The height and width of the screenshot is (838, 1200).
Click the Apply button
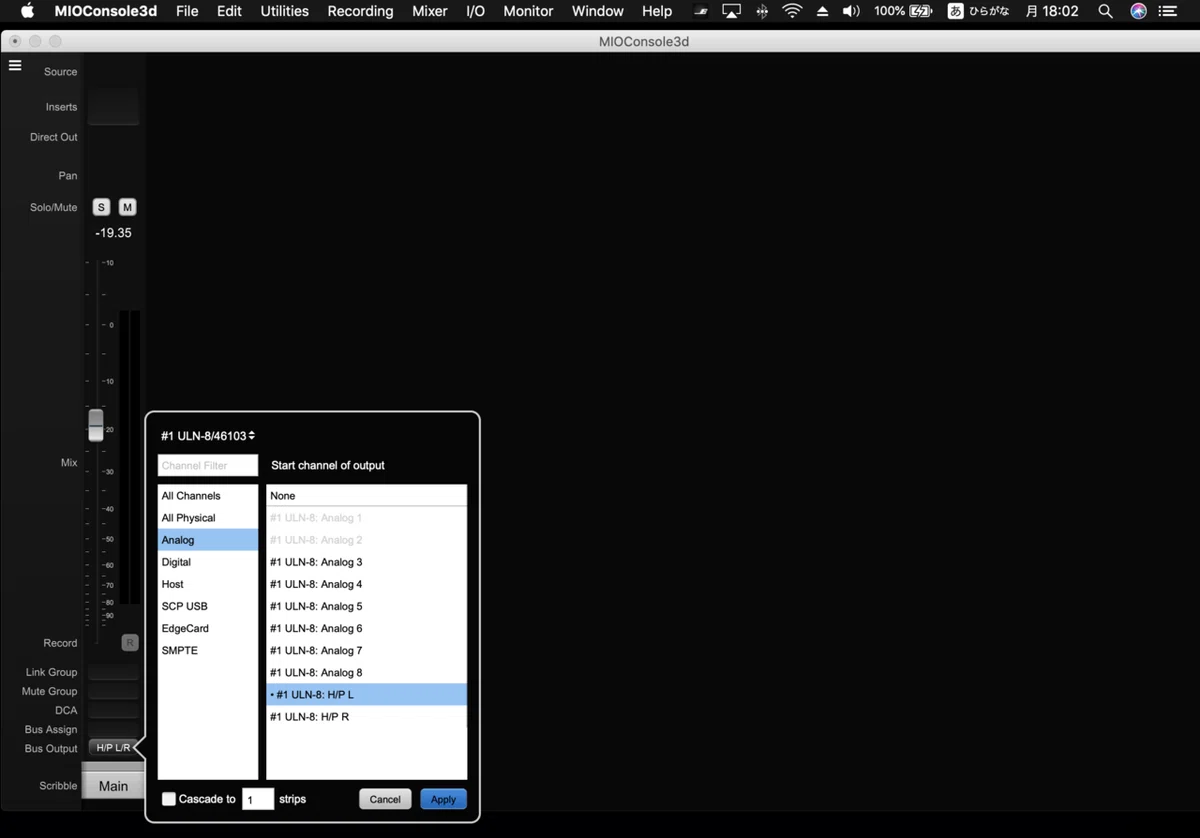[x=443, y=799]
